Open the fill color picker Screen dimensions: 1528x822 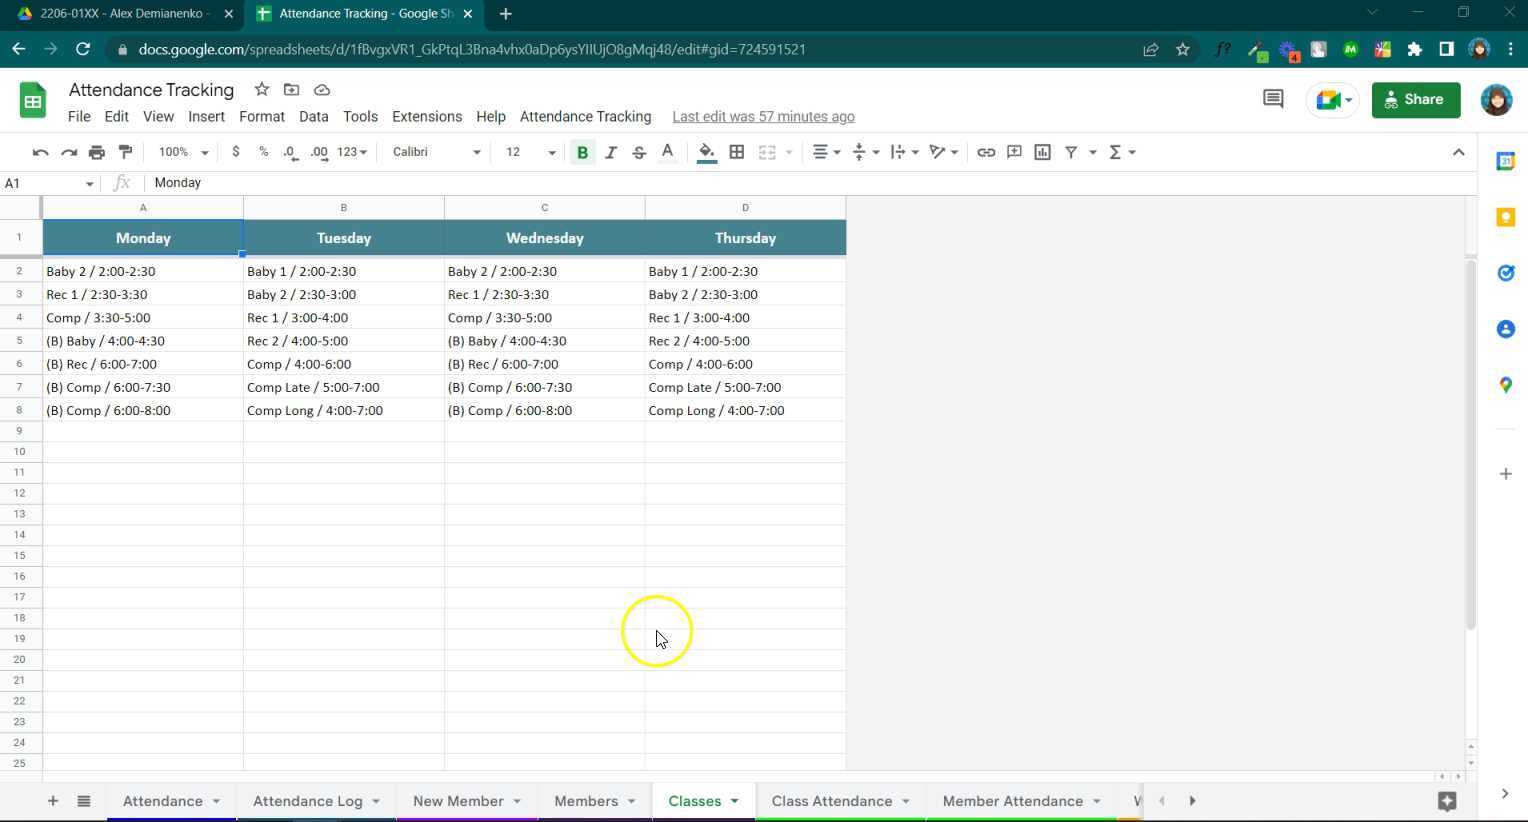[706, 152]
